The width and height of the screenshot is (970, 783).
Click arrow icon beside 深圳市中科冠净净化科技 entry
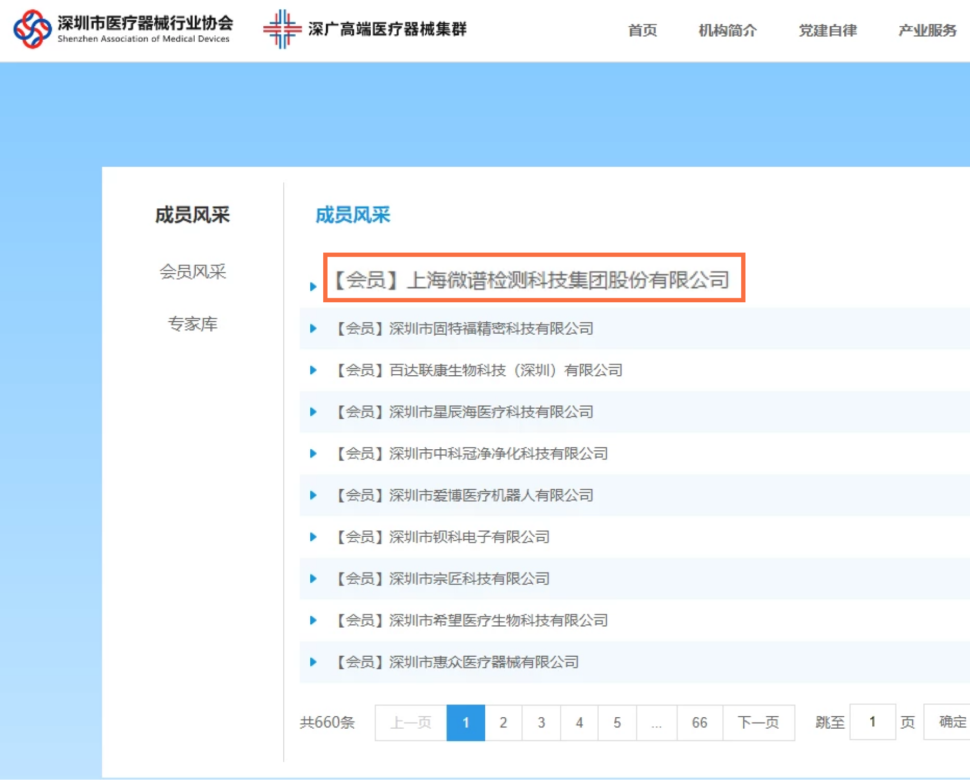point(313,453)
